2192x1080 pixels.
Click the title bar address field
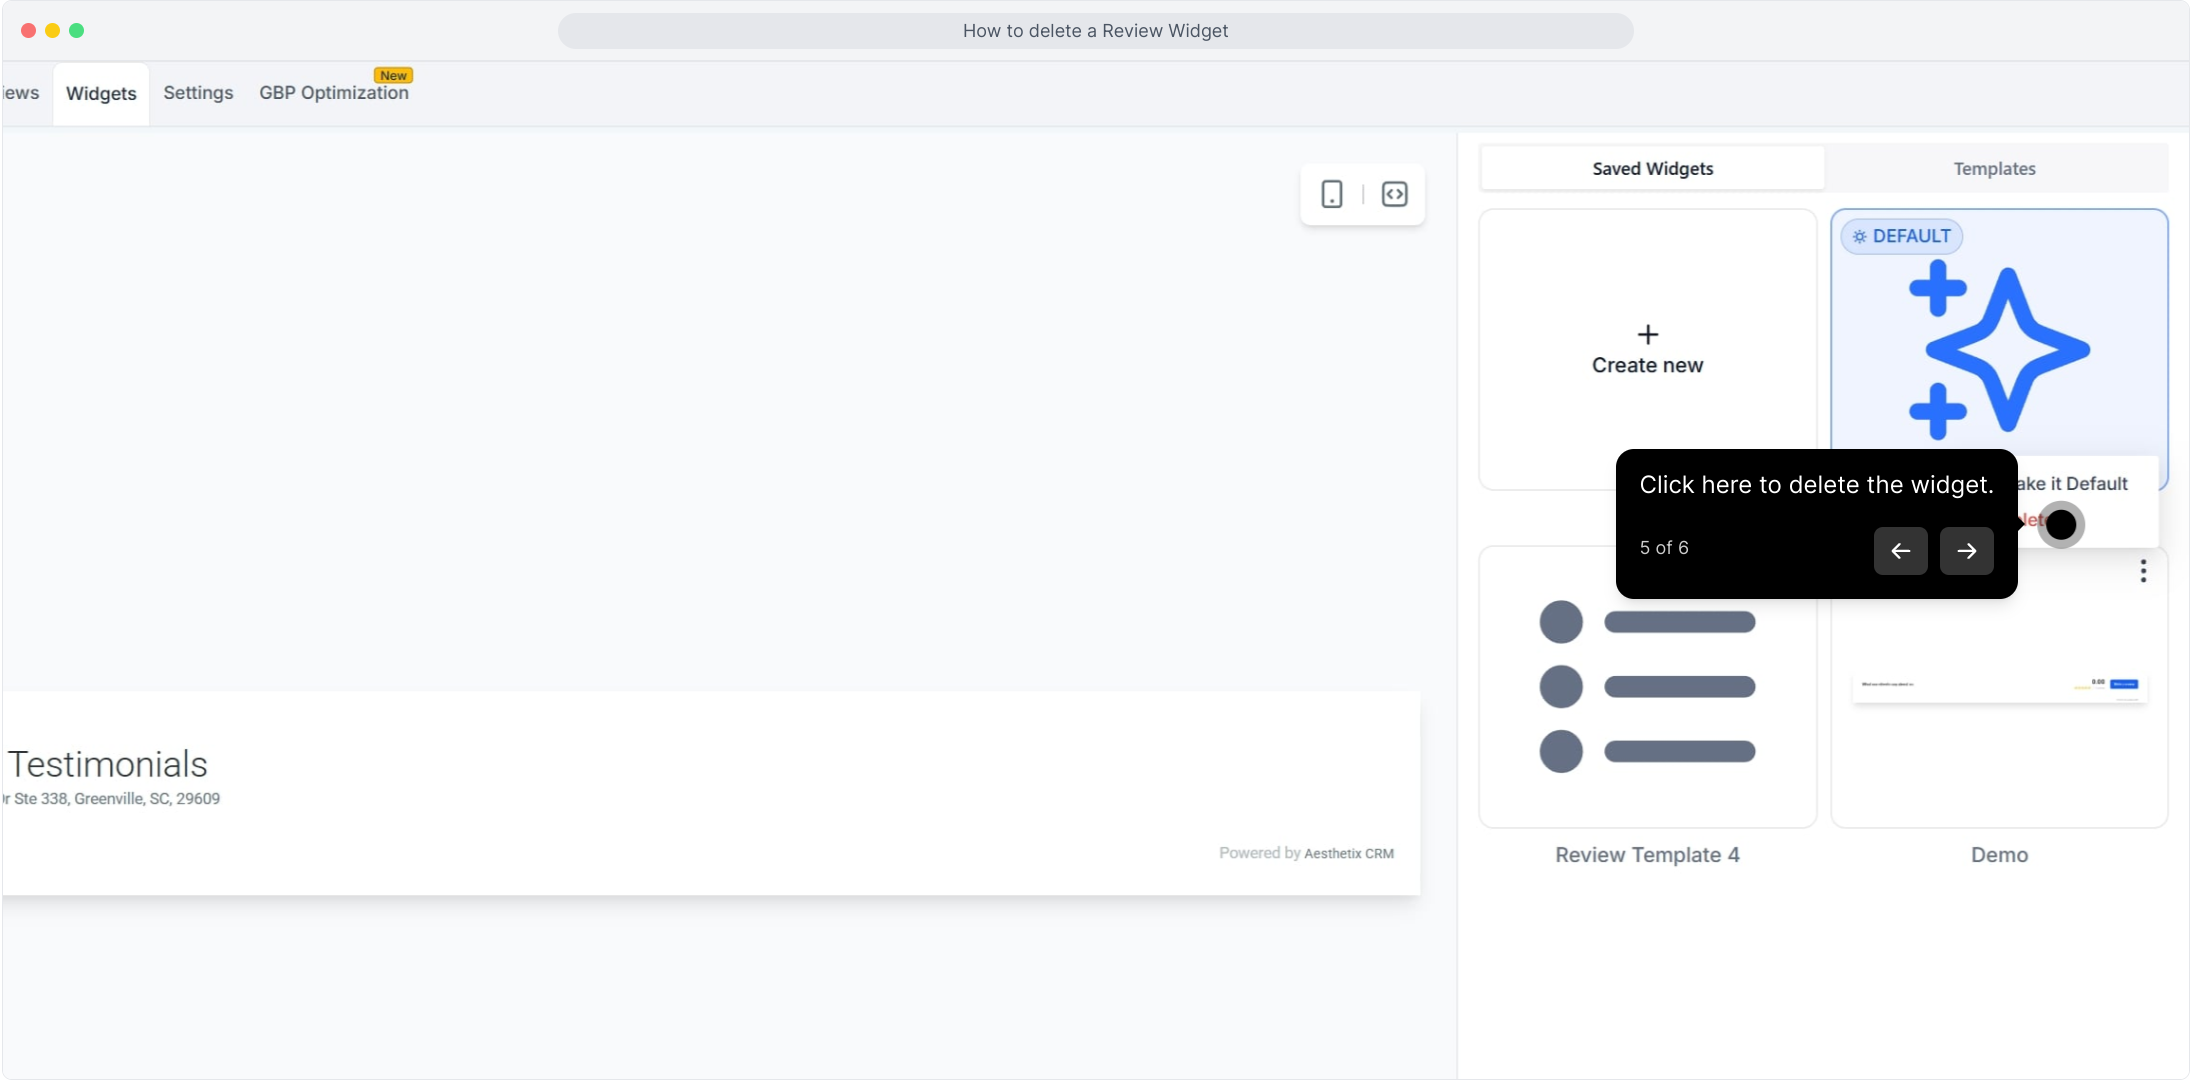1095,31
